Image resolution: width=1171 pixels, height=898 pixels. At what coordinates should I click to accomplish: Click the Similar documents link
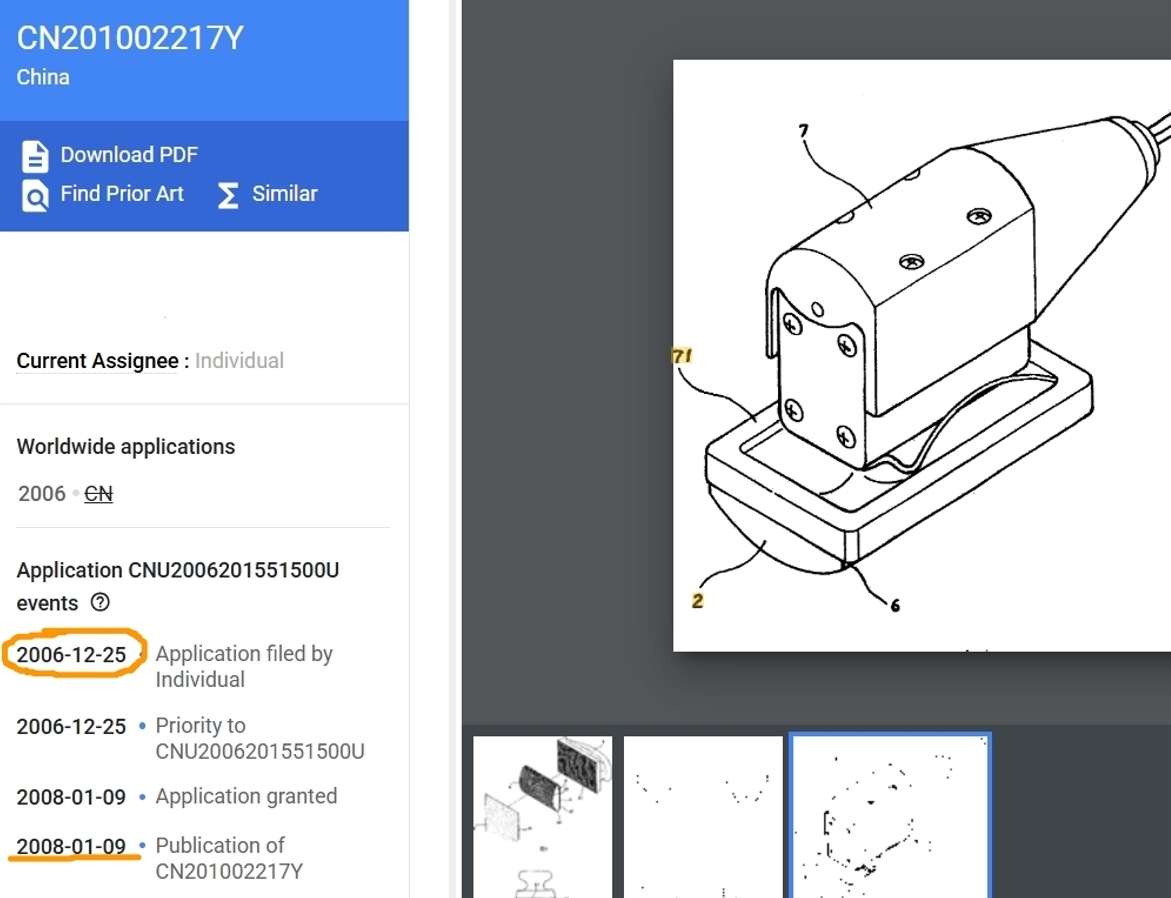click(285, 193)
